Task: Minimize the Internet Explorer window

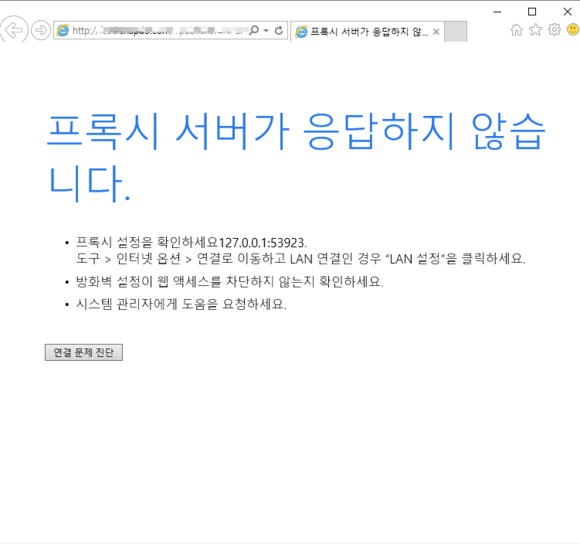Action: 498,12
